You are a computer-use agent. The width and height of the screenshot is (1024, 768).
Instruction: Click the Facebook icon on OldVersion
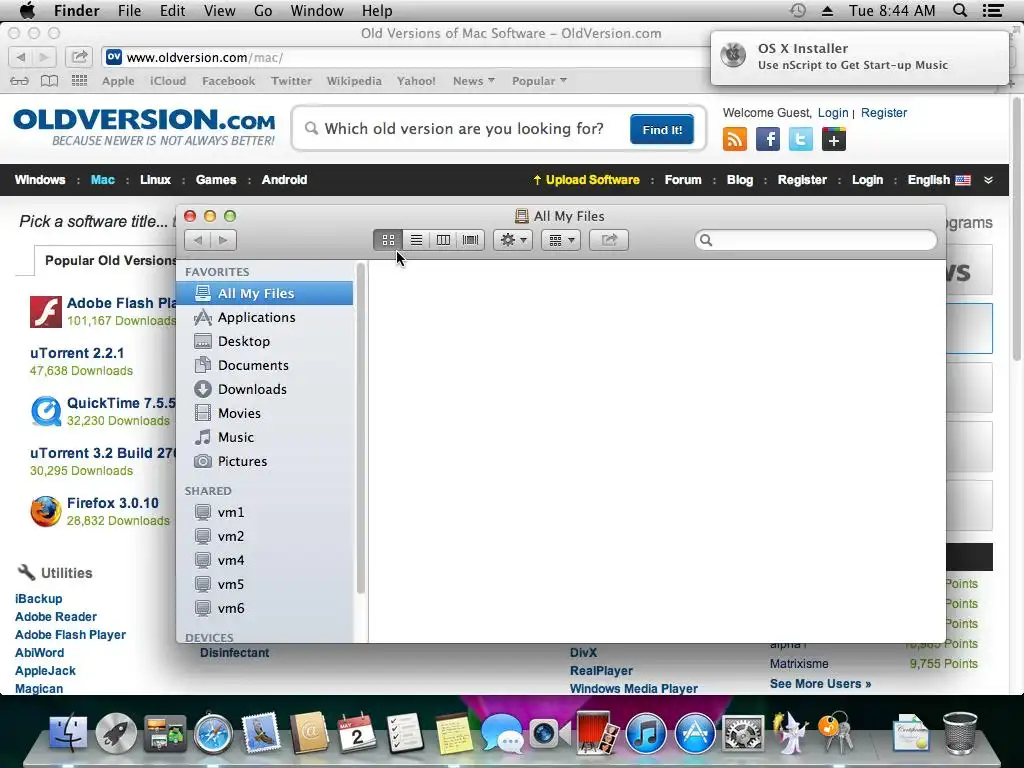[x=768, y=139]
